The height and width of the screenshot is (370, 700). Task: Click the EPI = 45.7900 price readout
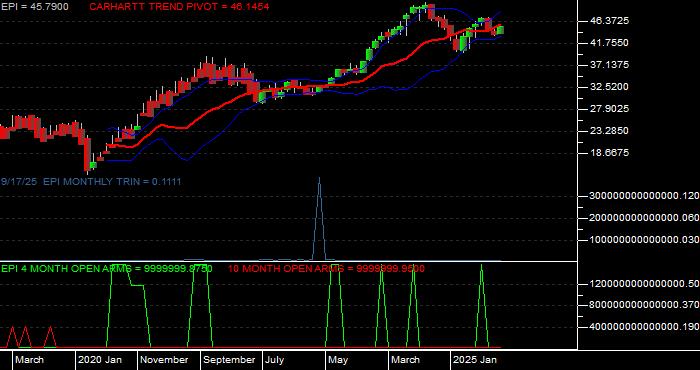[35, 7]
